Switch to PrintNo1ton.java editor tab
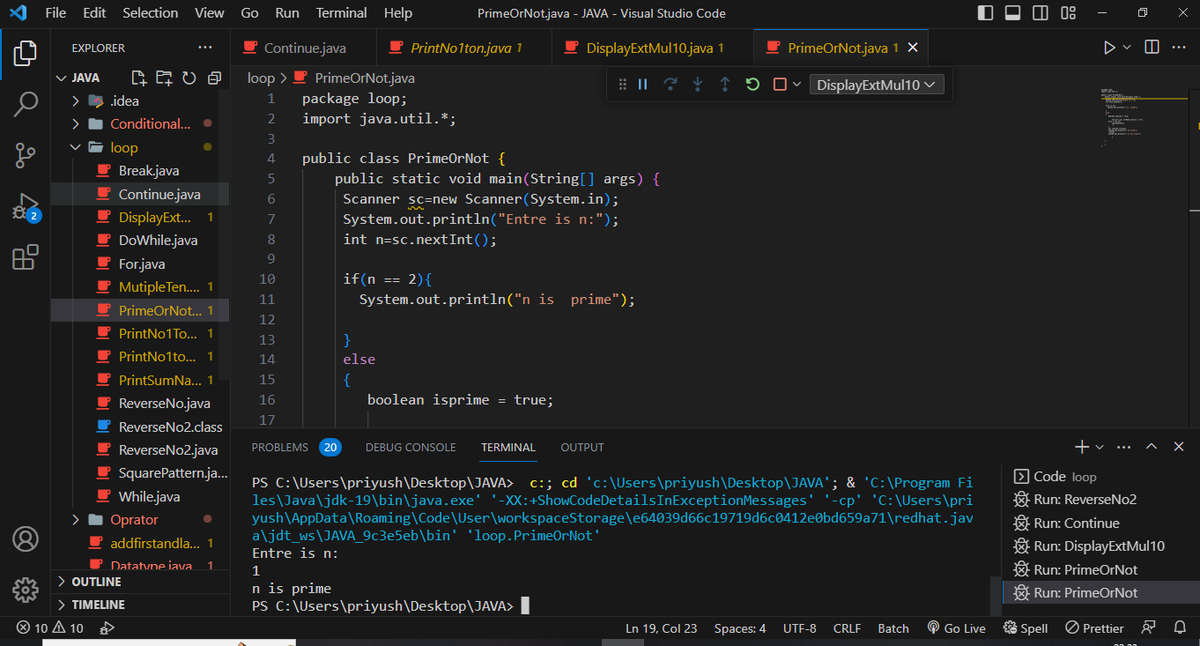This screenshot has width=1200, height=646. pos(466,48)
